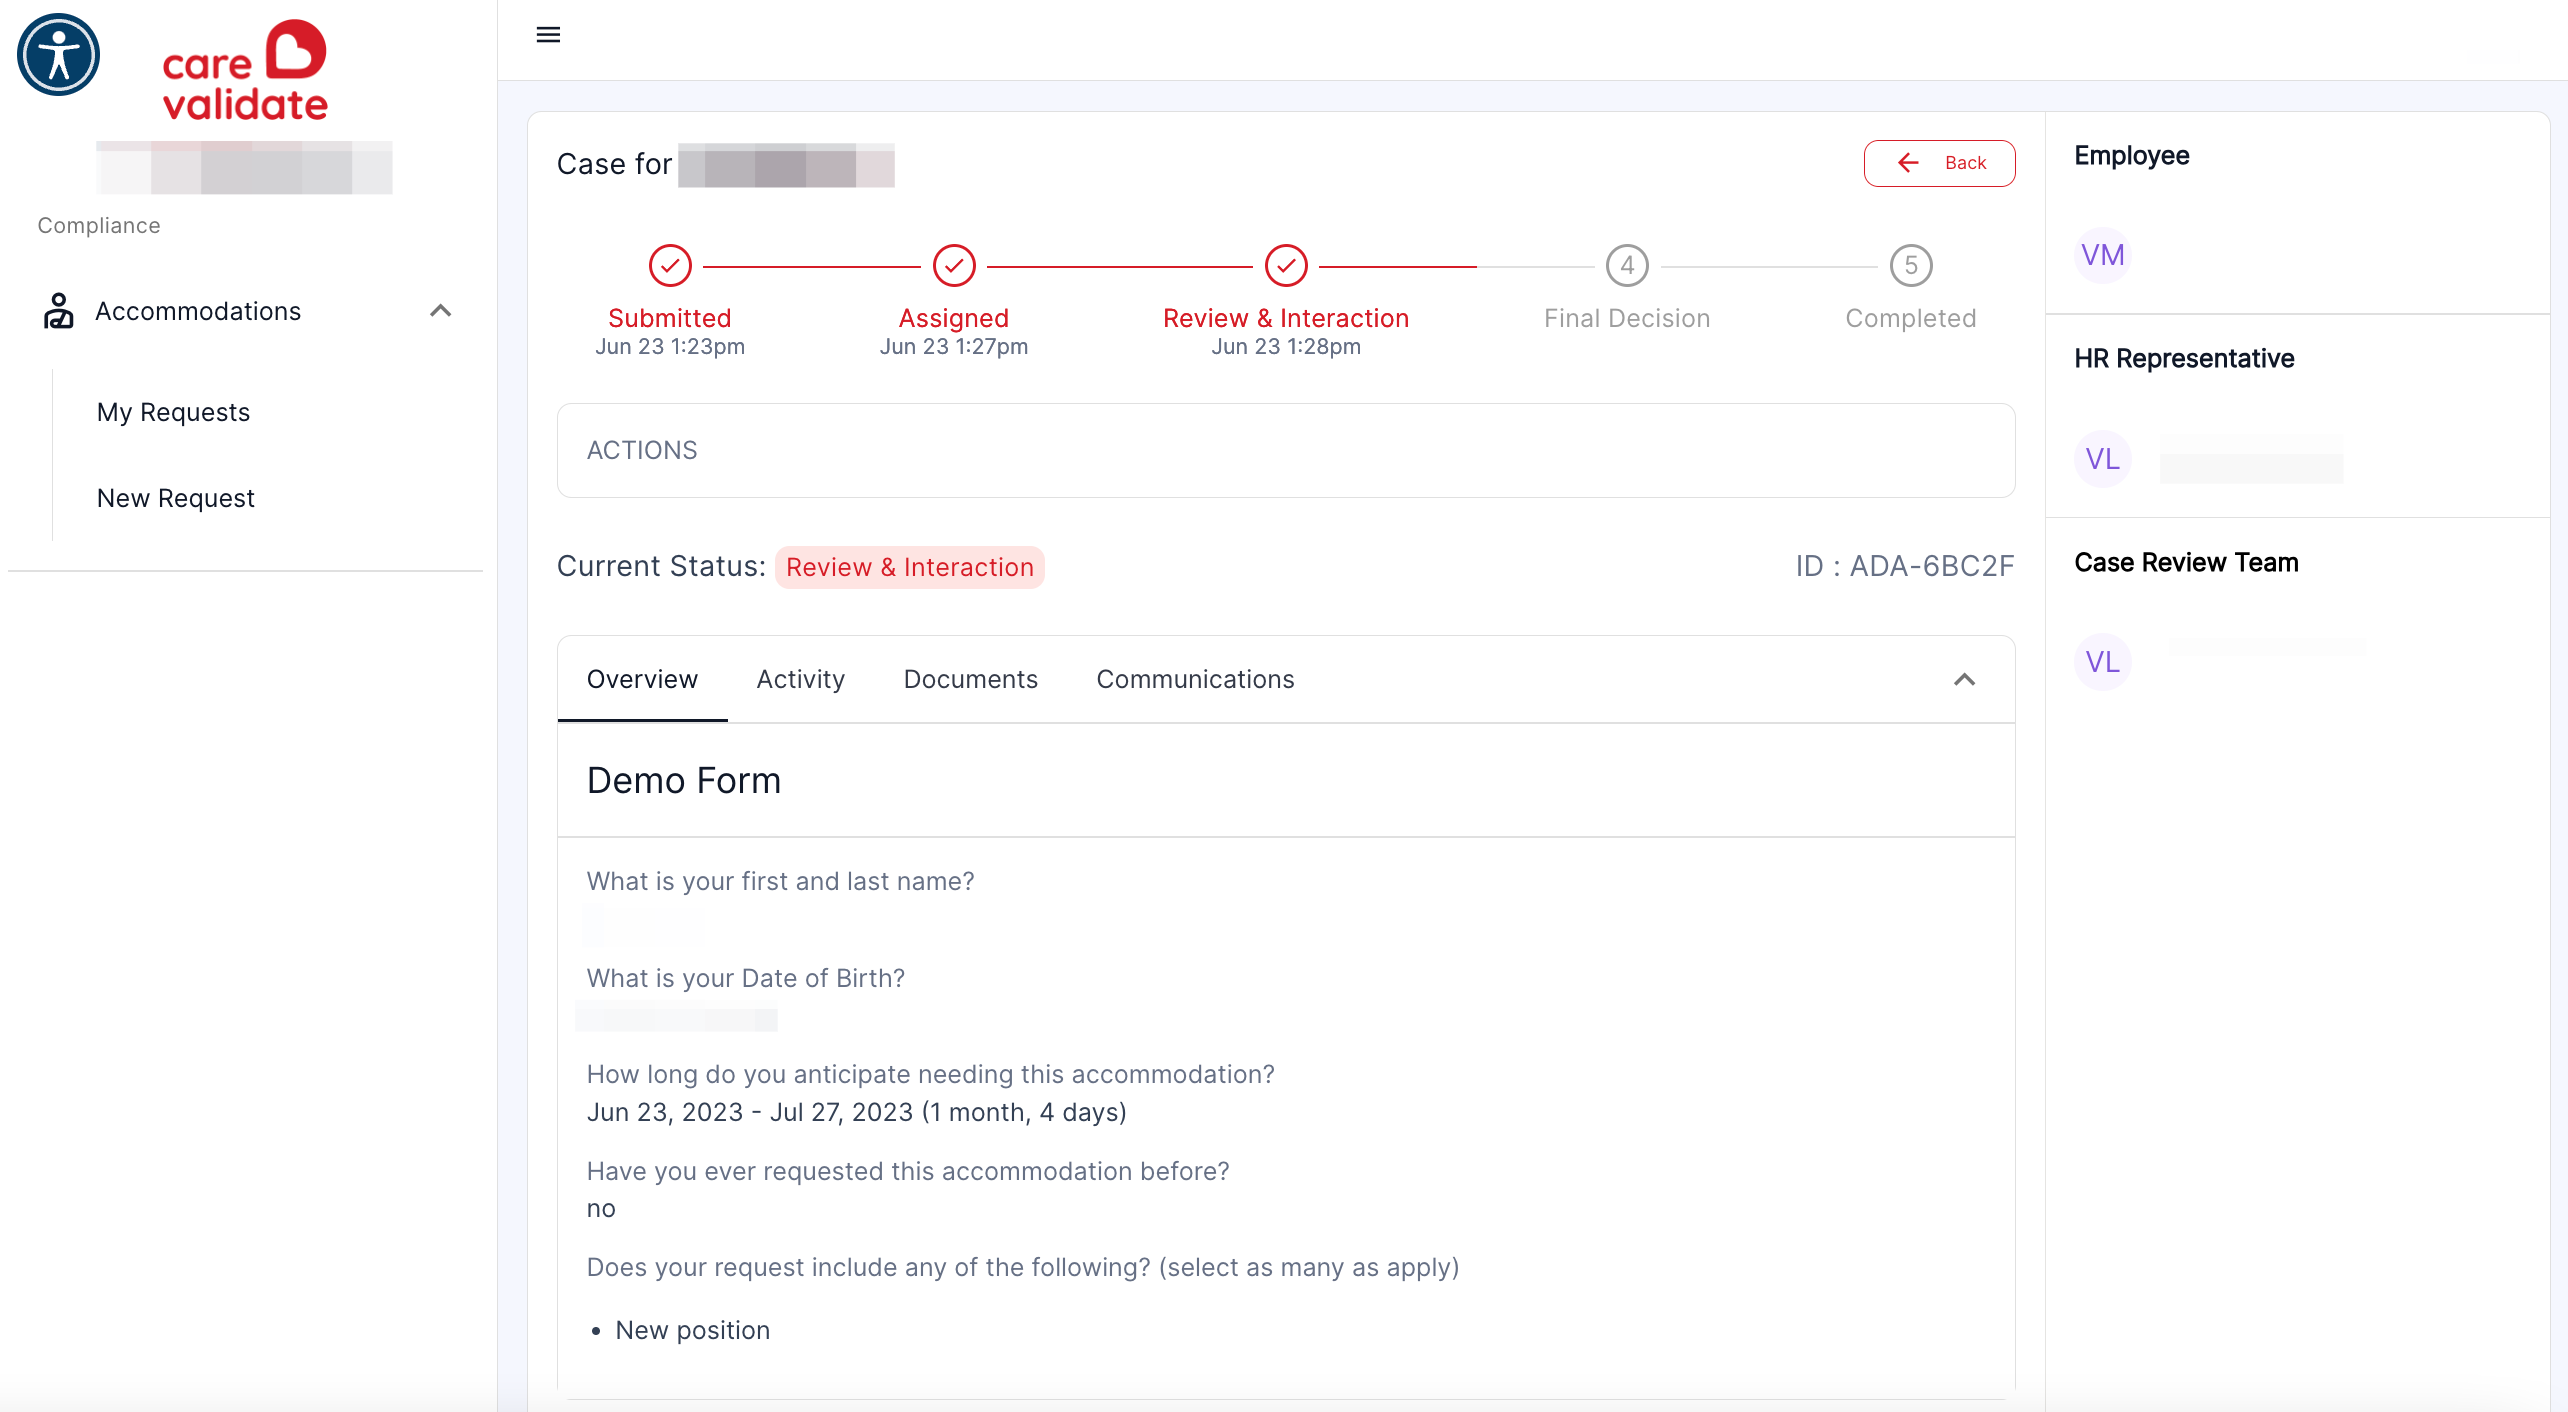The height and width of the screenshot is (1412, 2568).
Task: Select the Completed step circle
Action: pyautogui.click(x=1911, y=266)
